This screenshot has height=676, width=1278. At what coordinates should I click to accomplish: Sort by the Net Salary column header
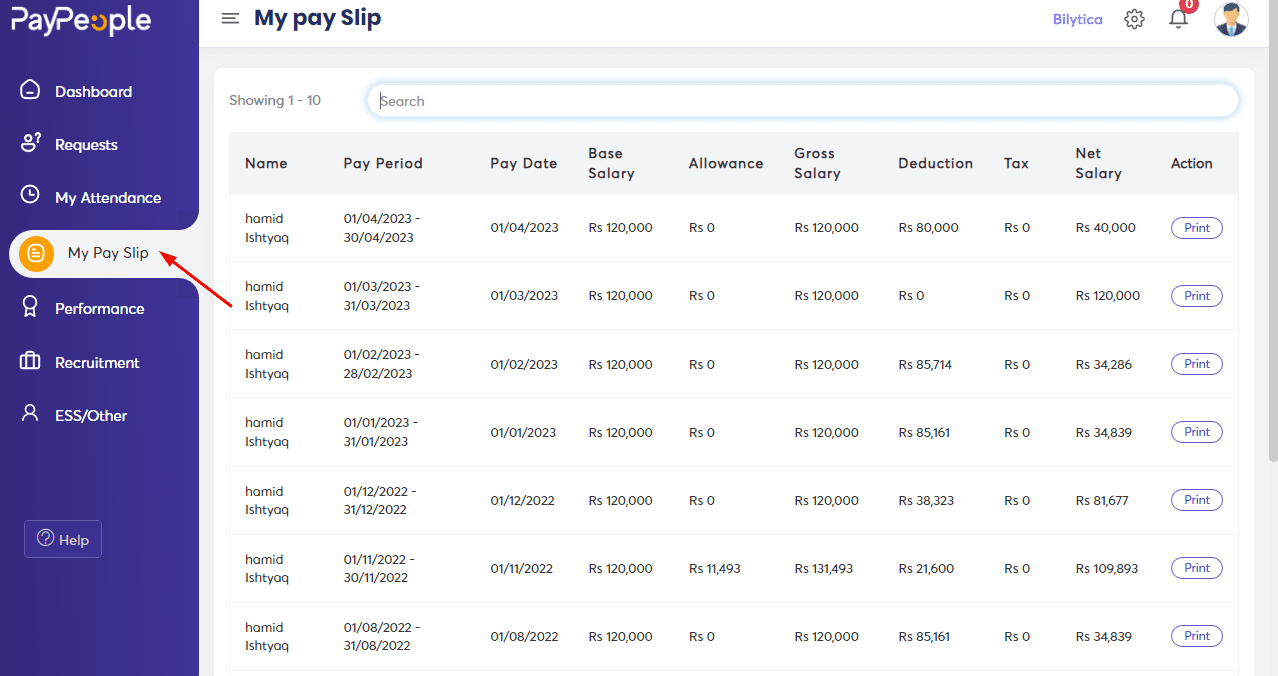1096,163
